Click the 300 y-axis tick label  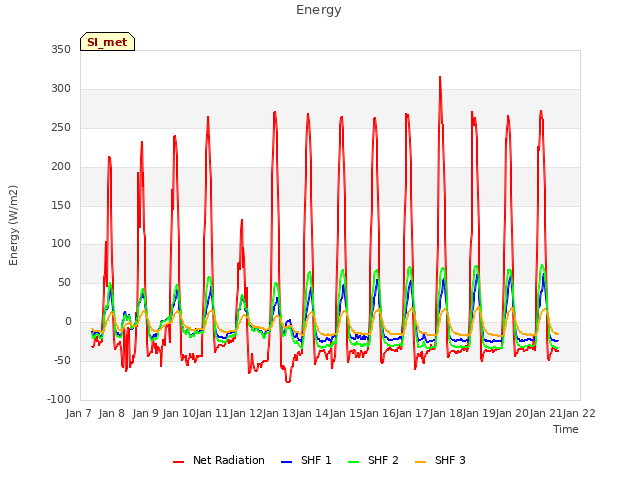(61, 89)
